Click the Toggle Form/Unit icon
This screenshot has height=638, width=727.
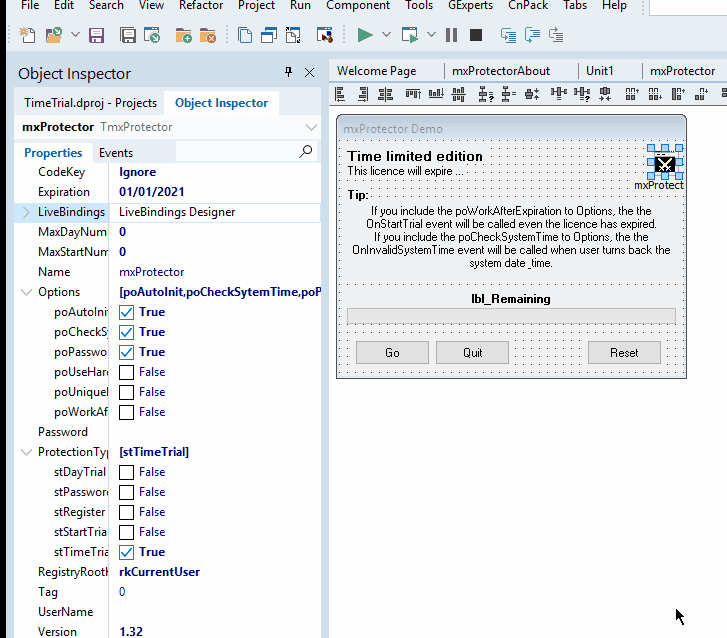293,35
